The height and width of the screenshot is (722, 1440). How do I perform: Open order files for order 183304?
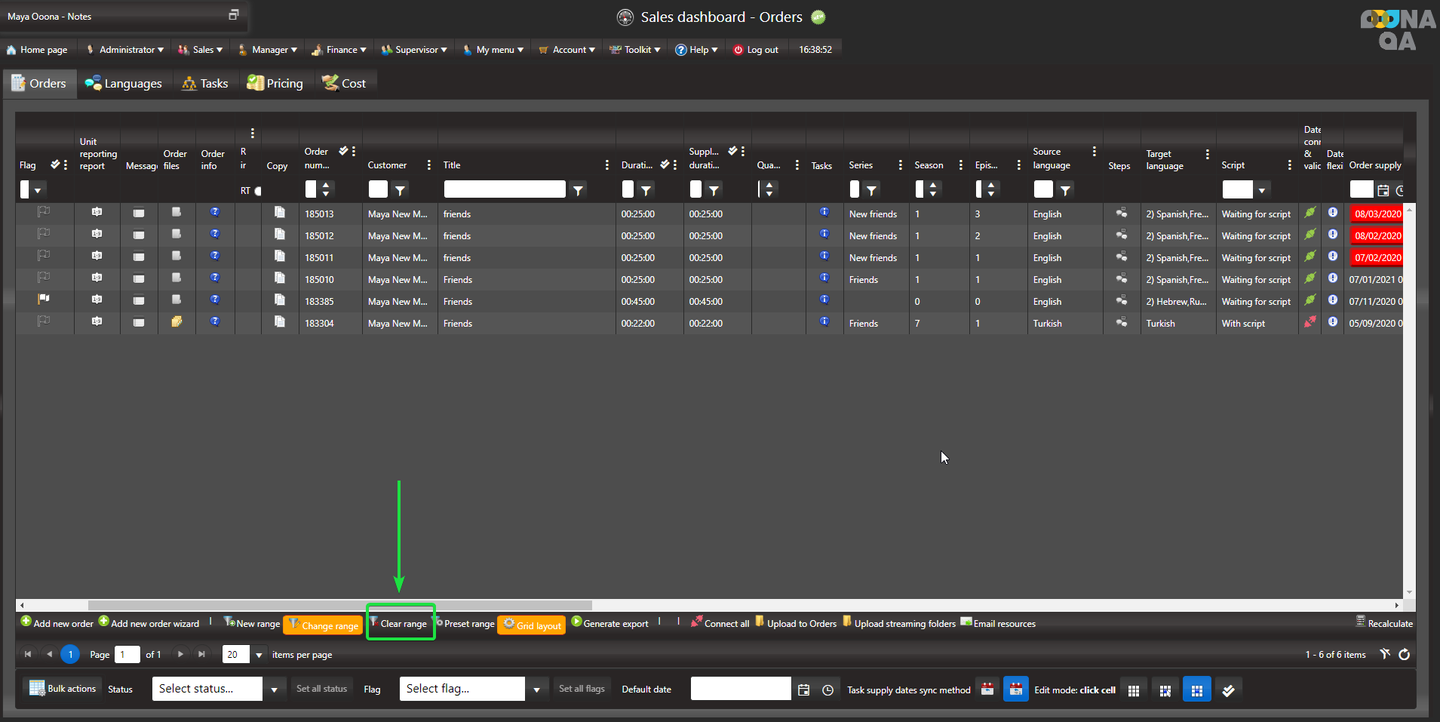176,322
